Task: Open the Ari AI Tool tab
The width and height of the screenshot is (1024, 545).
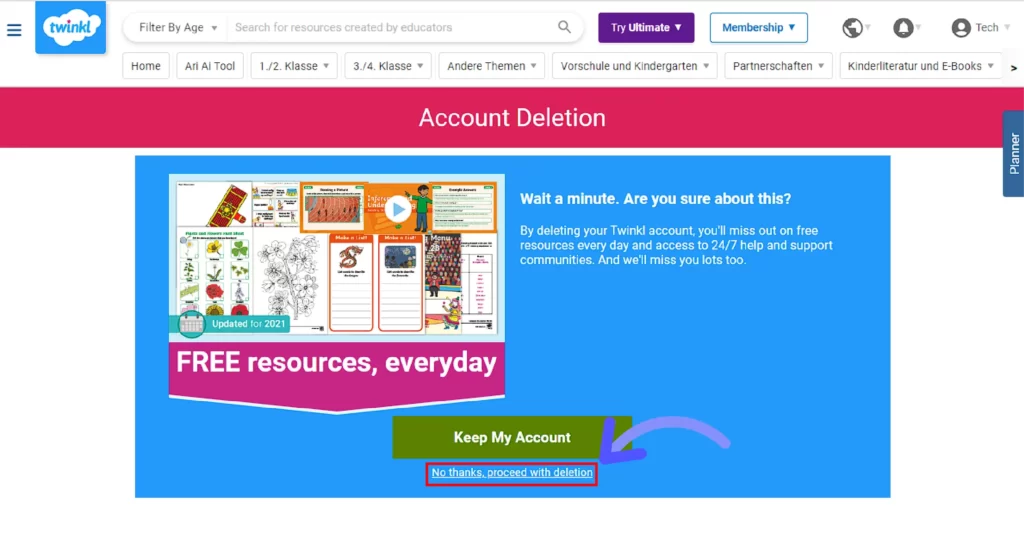Action: pyautogui.click(x=210, y=66)
